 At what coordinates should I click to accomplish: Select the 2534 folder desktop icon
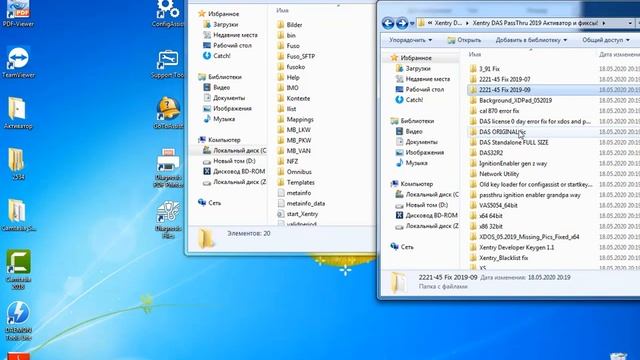(x=16, y=164)
